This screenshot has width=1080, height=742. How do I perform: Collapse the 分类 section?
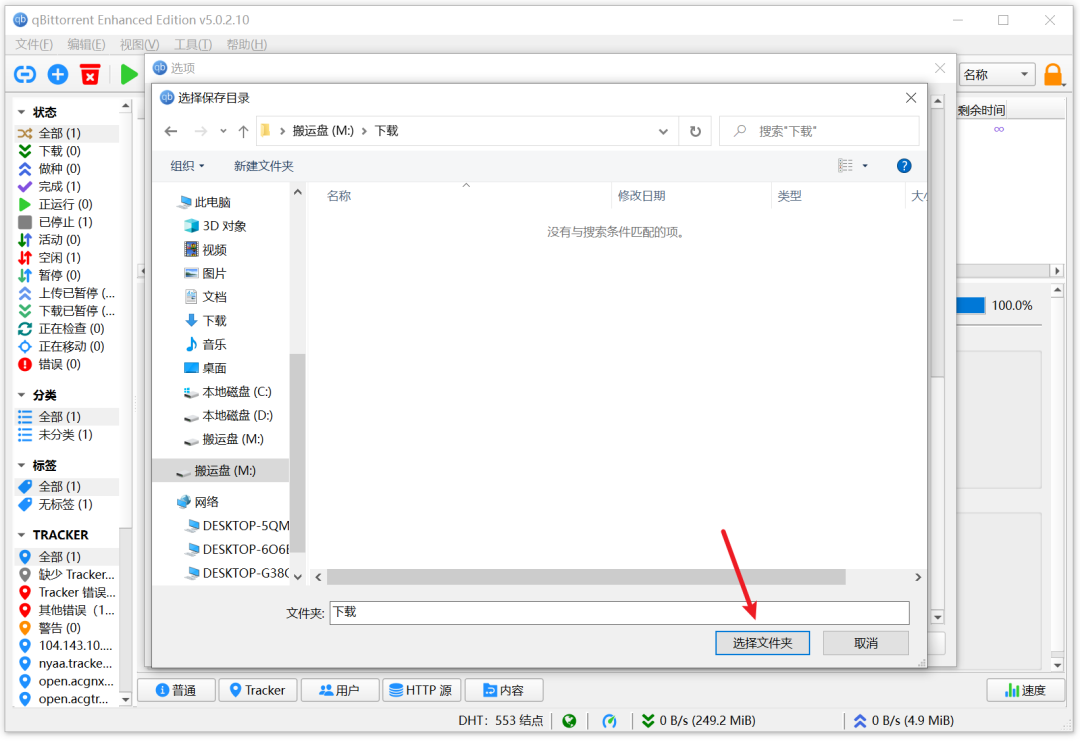[21, 395]
